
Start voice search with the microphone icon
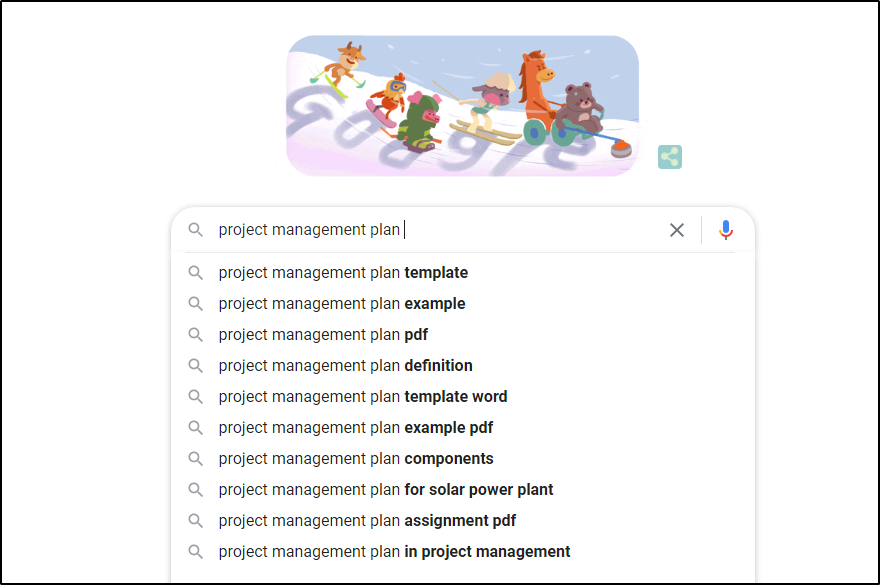click(x=726, y=230)
